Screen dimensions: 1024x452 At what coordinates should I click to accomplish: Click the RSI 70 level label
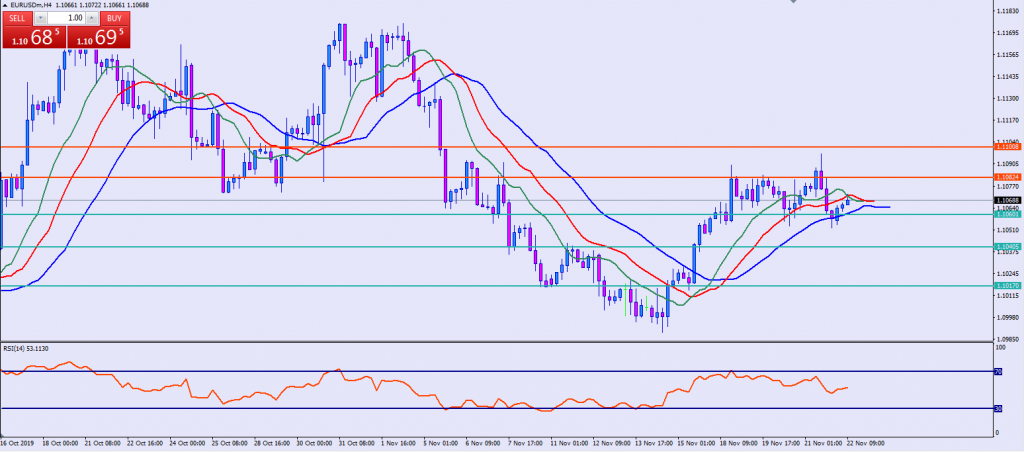coord(997,371)
